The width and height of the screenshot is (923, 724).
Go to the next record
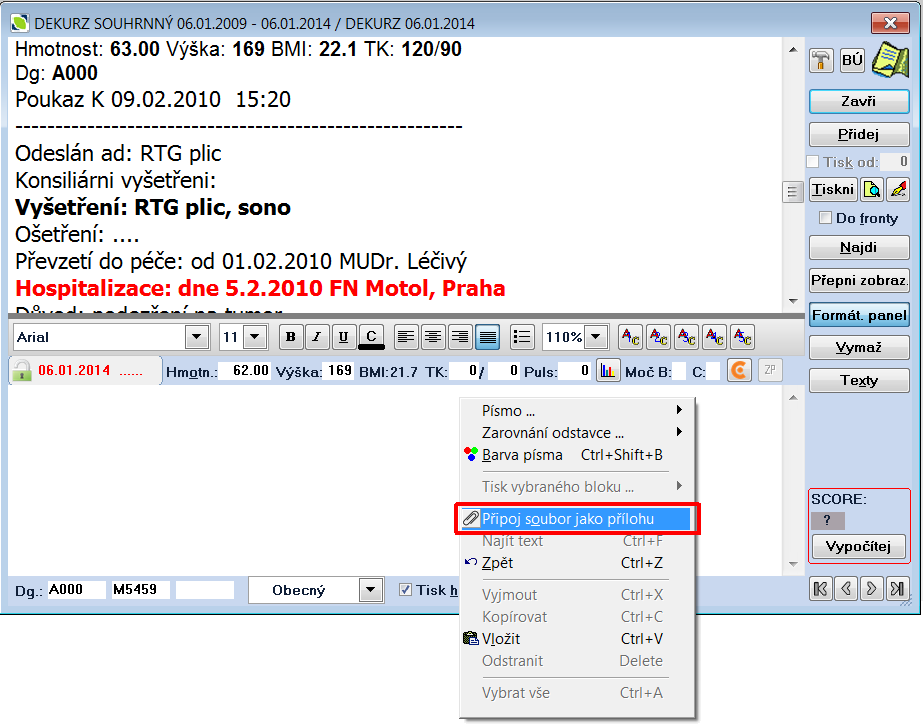(871, 589)
